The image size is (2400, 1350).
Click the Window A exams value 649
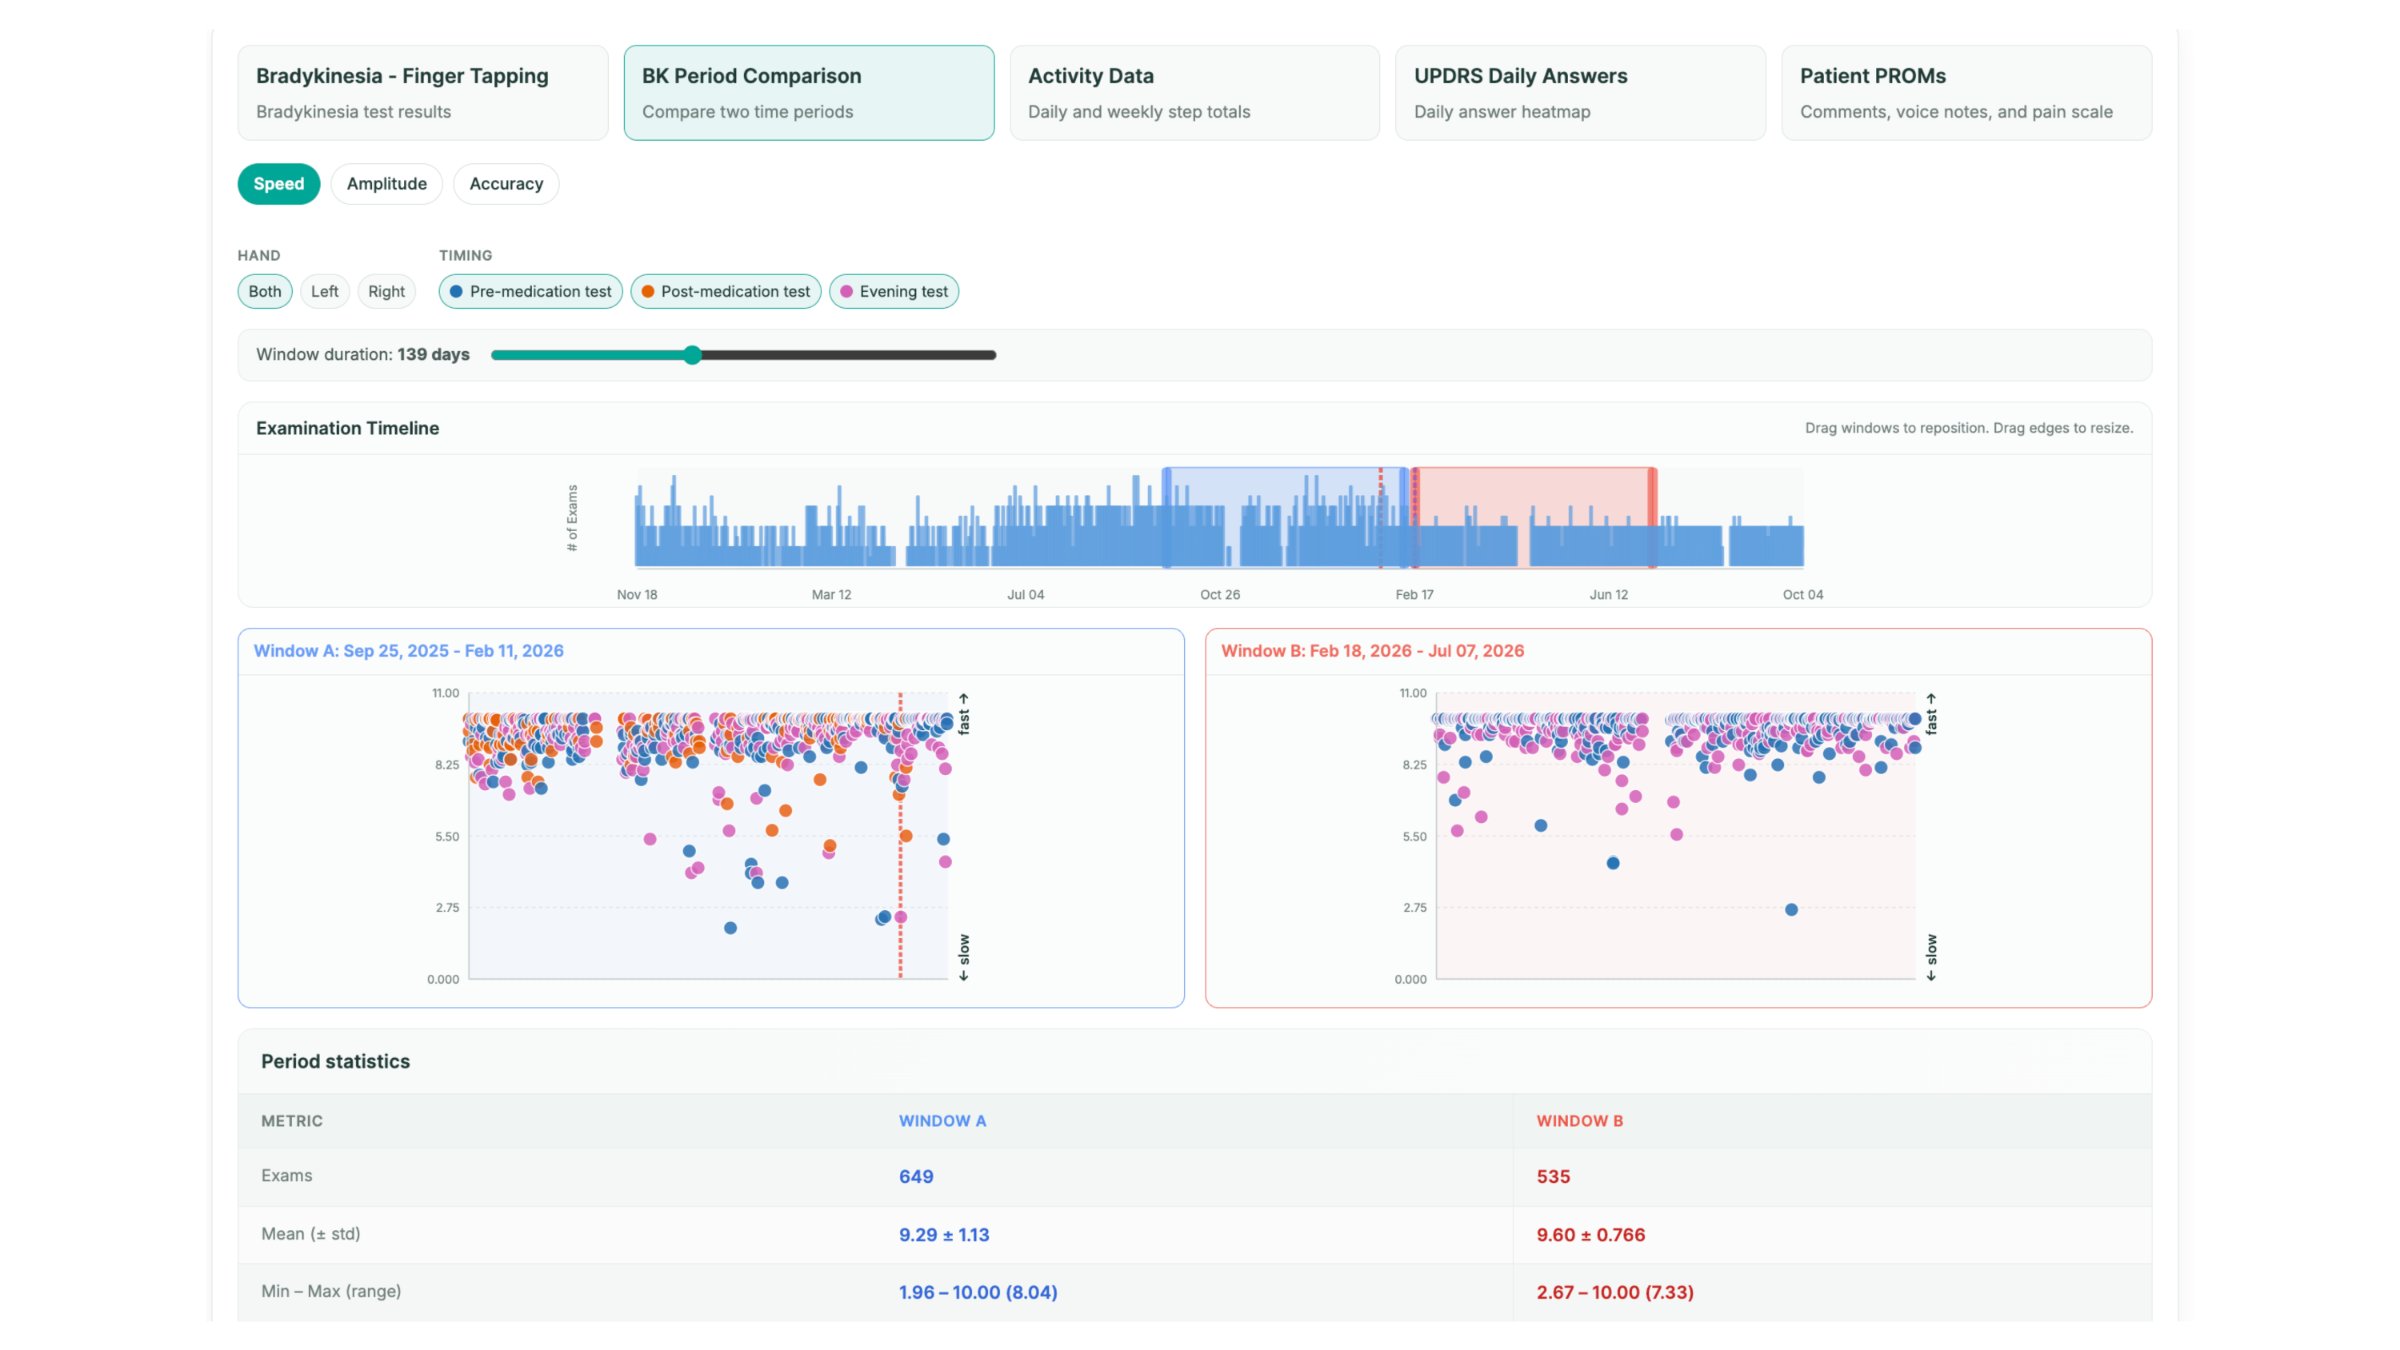pyautogui.click(x=916, y=1177)
